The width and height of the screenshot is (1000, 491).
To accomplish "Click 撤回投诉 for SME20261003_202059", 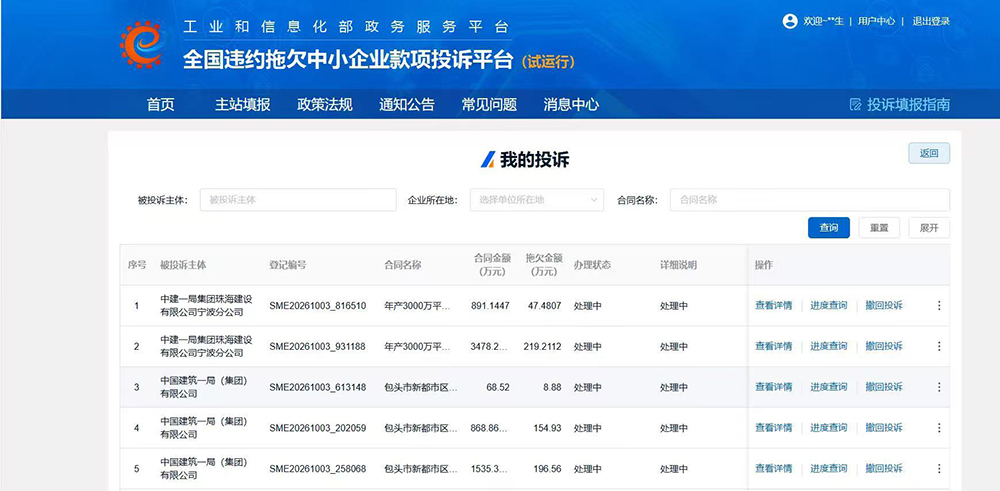I will pyautogui.click(x=884, y=428).
